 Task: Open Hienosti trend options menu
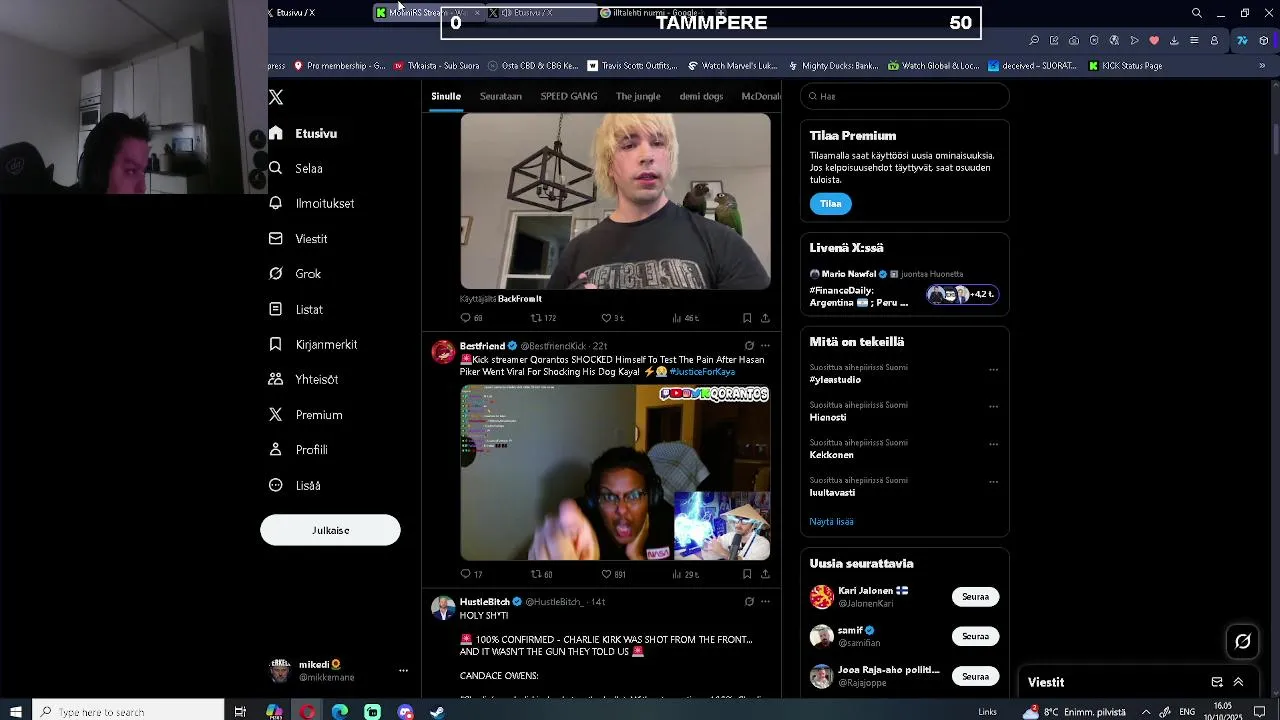point(993,407)
